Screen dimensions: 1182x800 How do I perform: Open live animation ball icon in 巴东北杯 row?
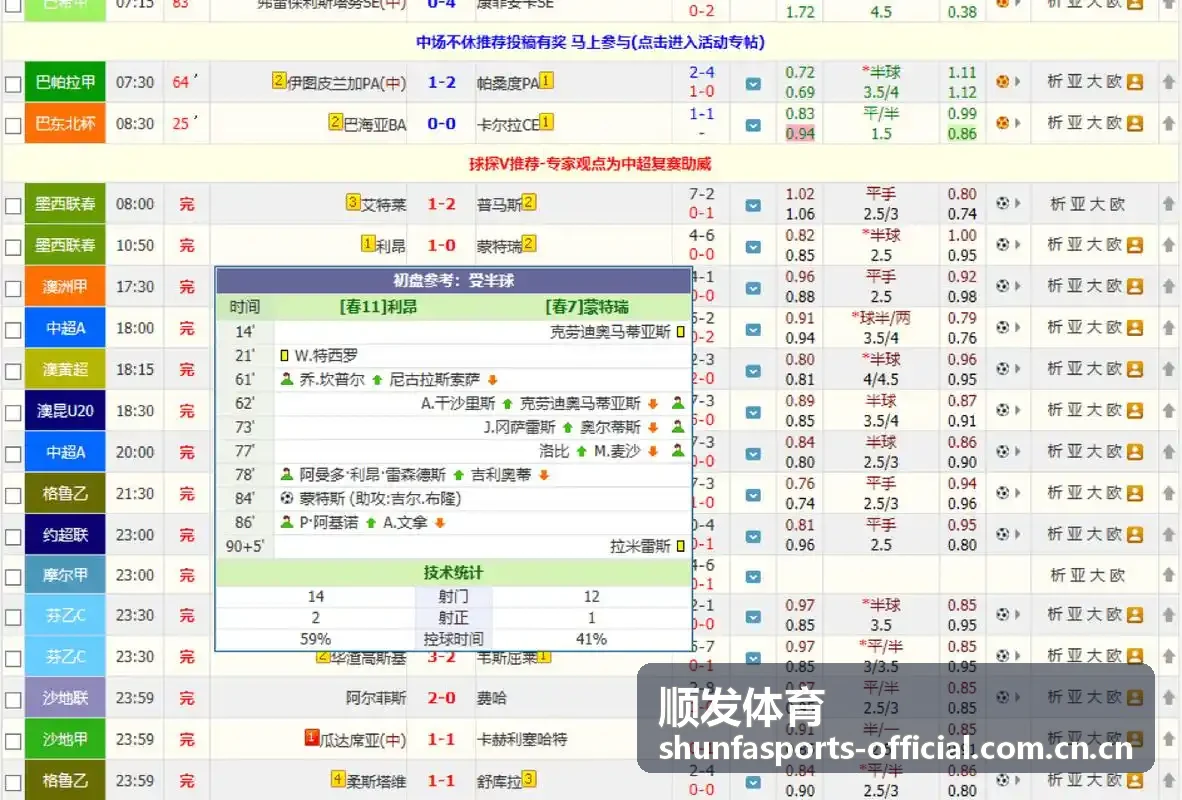click(1003, 122)
